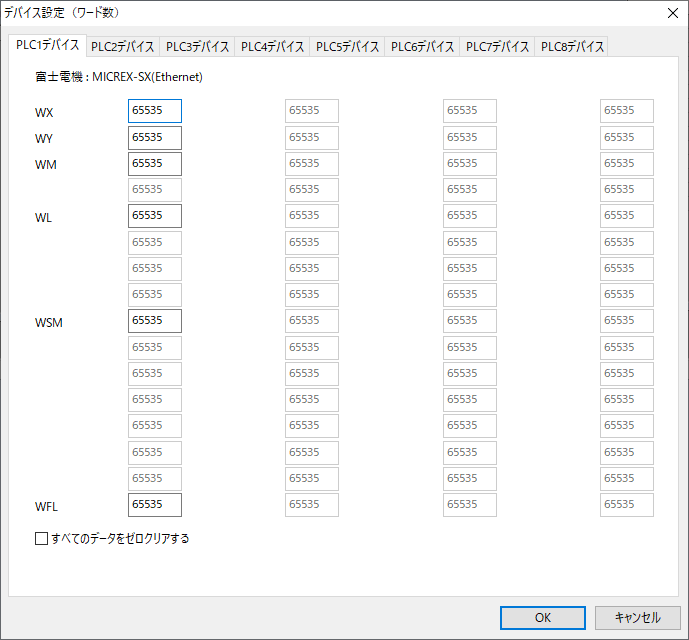Click the second-column field in the WX row
Viewport: 689px width, 640px height.
coord(312,111)
